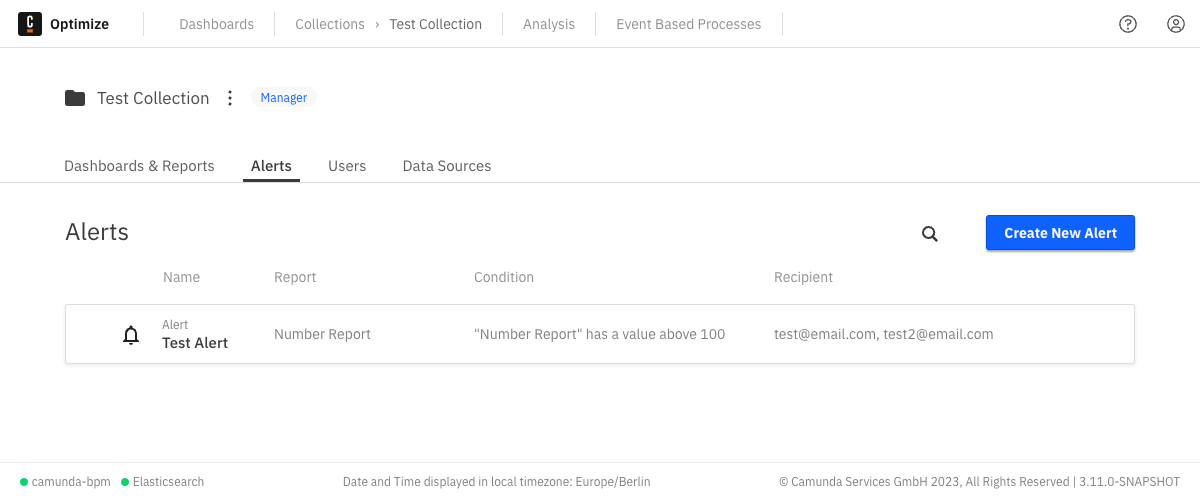
Task: Switch to the Data Sources tab
Action: 447,166
